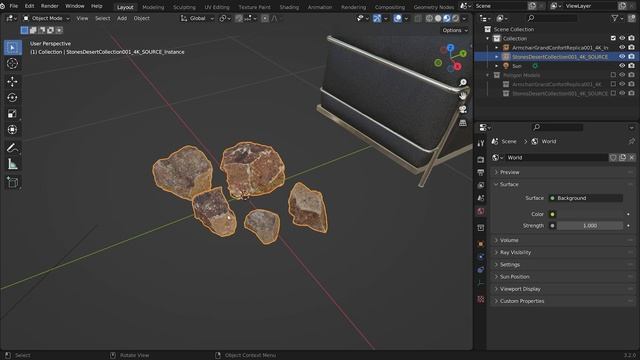Image resolution: width=640 pixels, height=360 pixels.
Task: Expand the Viewport Display panel
Action: tap(562, 289)
